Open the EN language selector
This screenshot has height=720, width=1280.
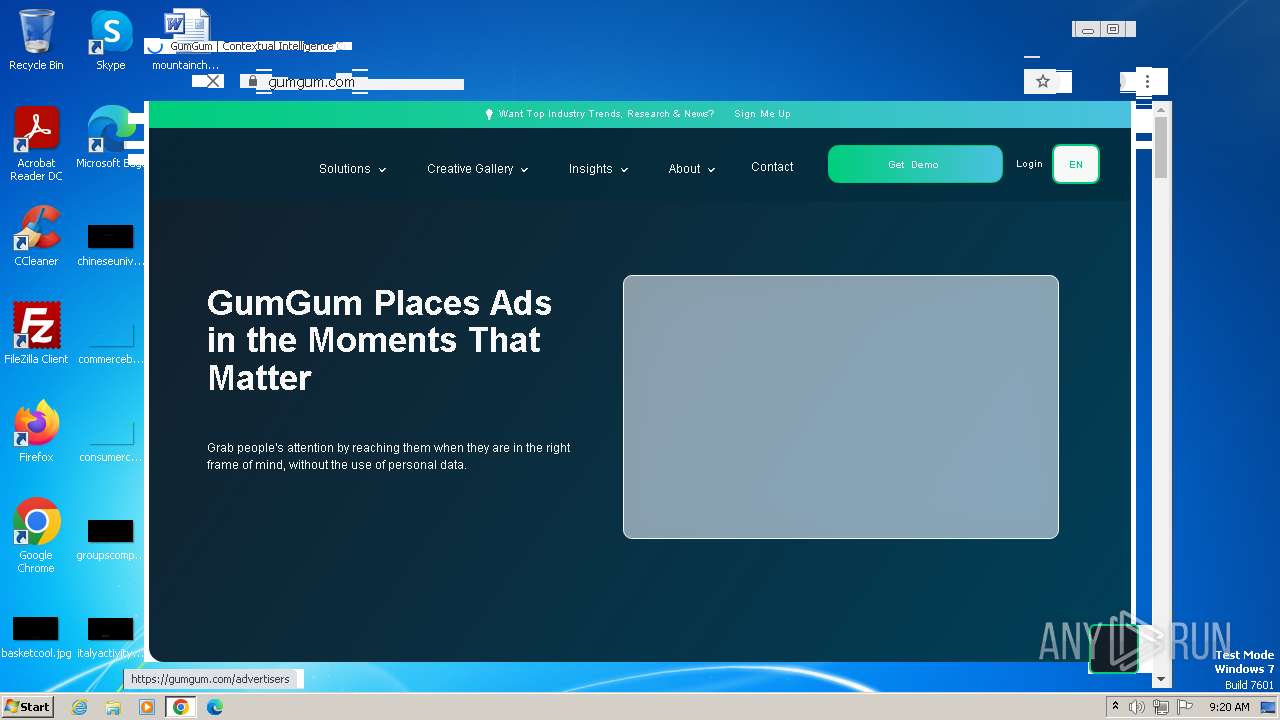click(1076, 165)
